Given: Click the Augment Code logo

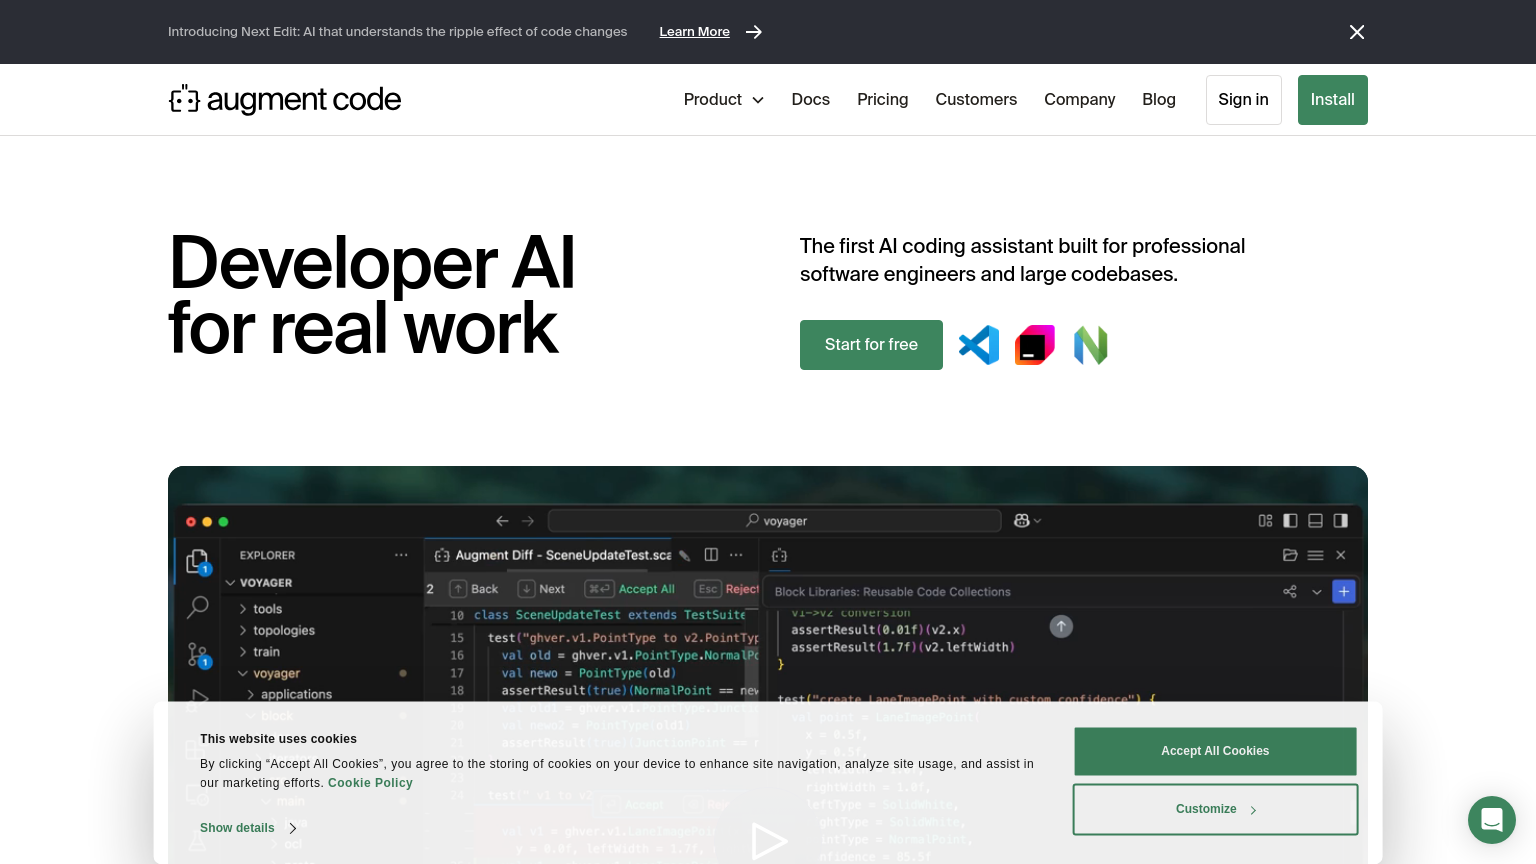Looking at the screenshot, I should 285,100.
